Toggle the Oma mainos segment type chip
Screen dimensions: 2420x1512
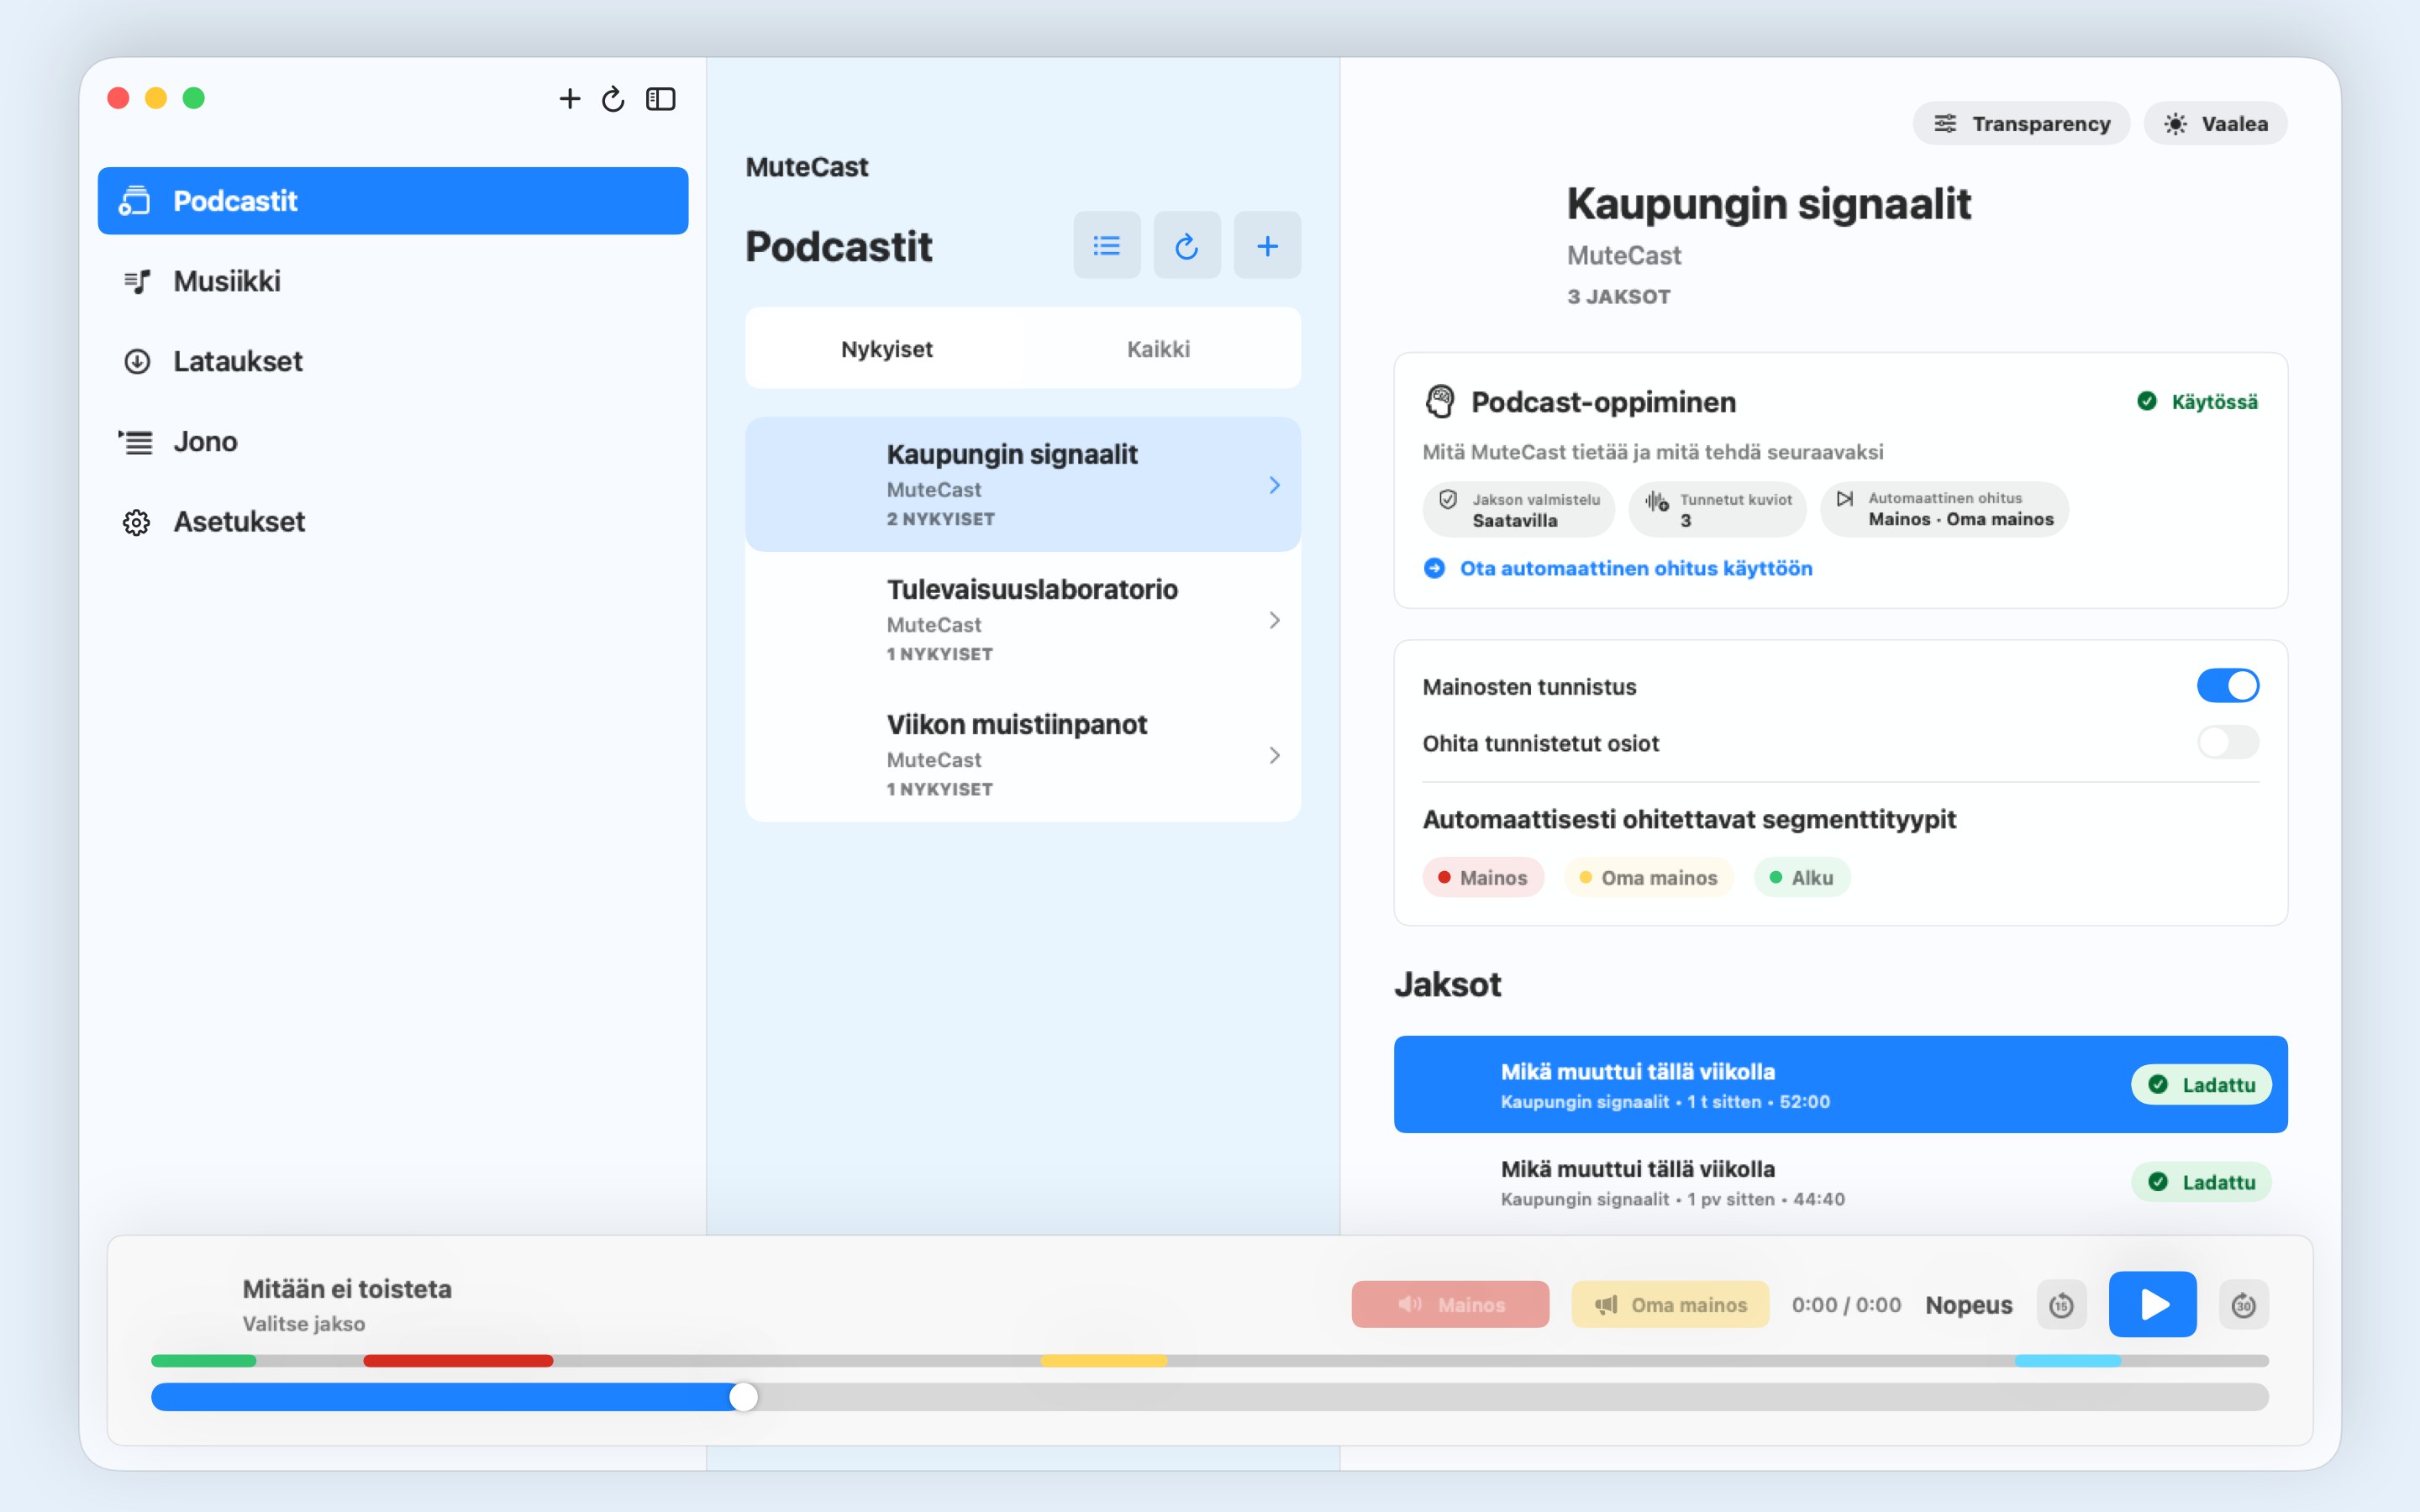(1648, 877)
